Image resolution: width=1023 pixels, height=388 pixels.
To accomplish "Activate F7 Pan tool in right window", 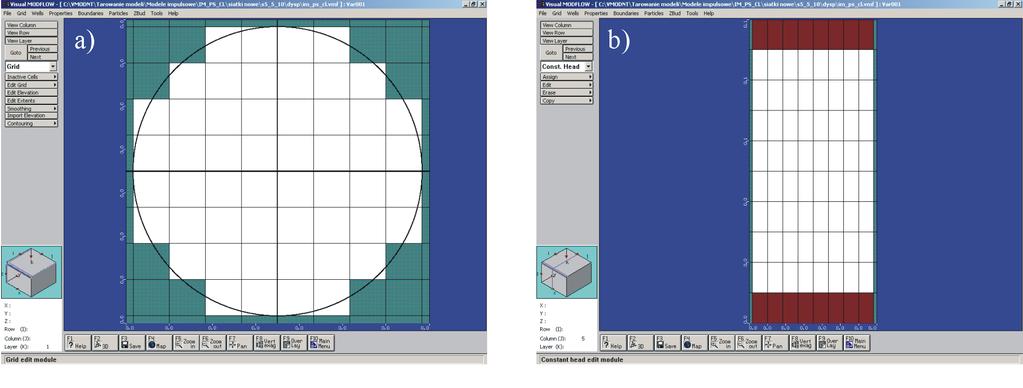I will pos(775,342).
